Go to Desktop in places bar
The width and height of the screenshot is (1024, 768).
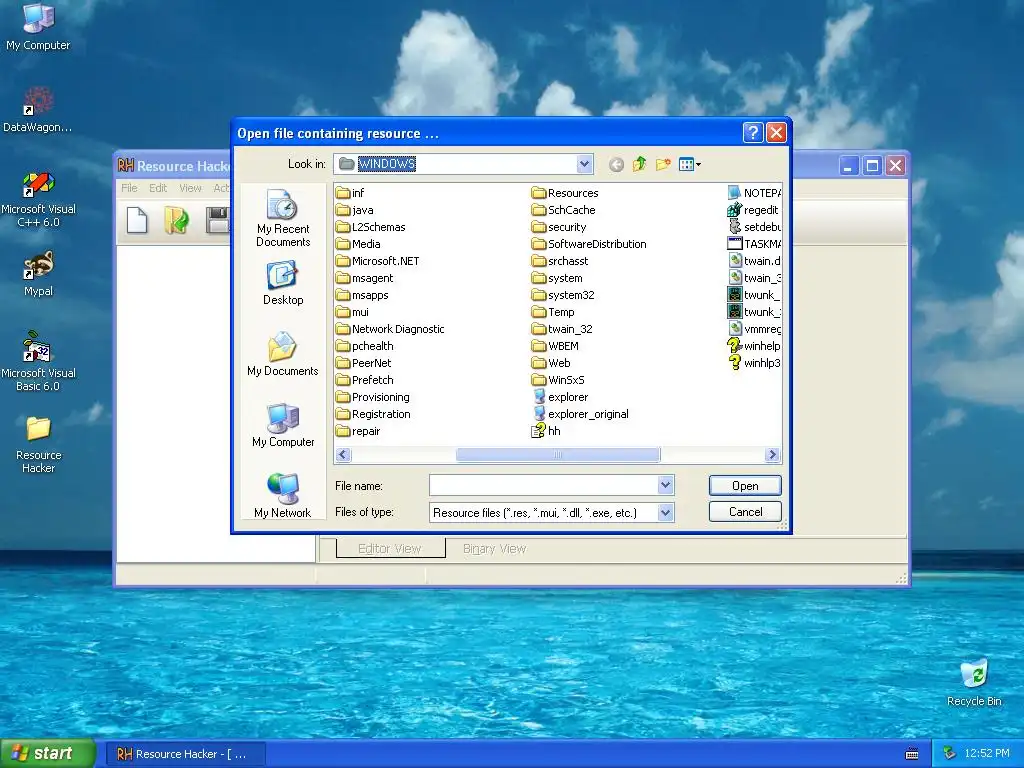pyautogui.click(x=283, y=283)
